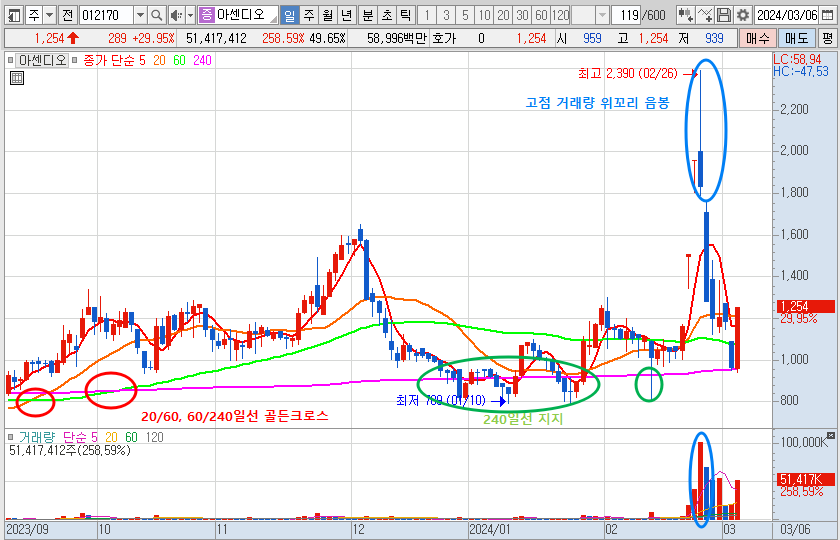Select the 틱 tick chart tab

404,15
